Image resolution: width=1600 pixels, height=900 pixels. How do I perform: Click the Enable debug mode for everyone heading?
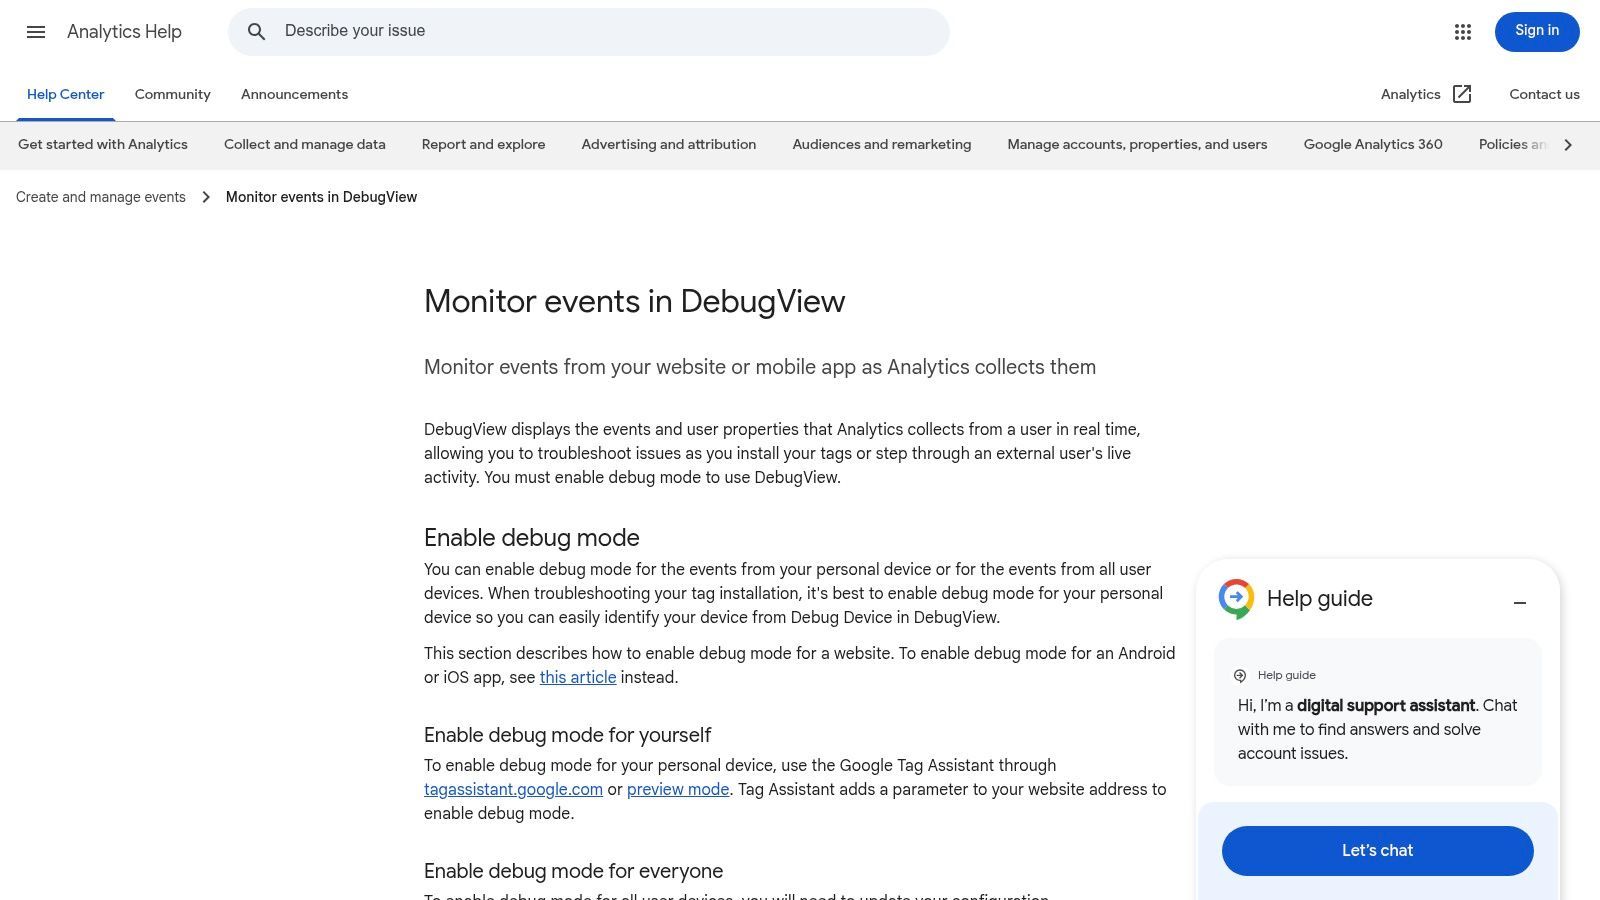573,871
